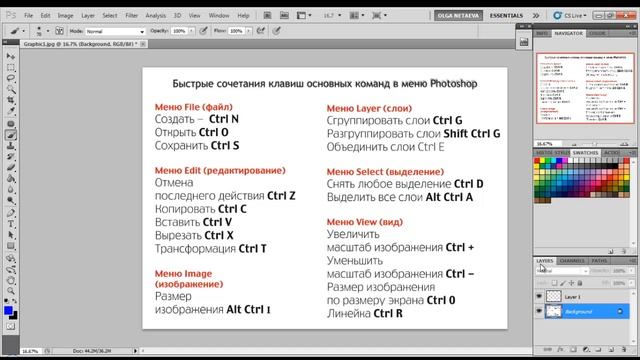Select the History Brush tool
This screenshot has height=360, width=640.
(11, 157)
